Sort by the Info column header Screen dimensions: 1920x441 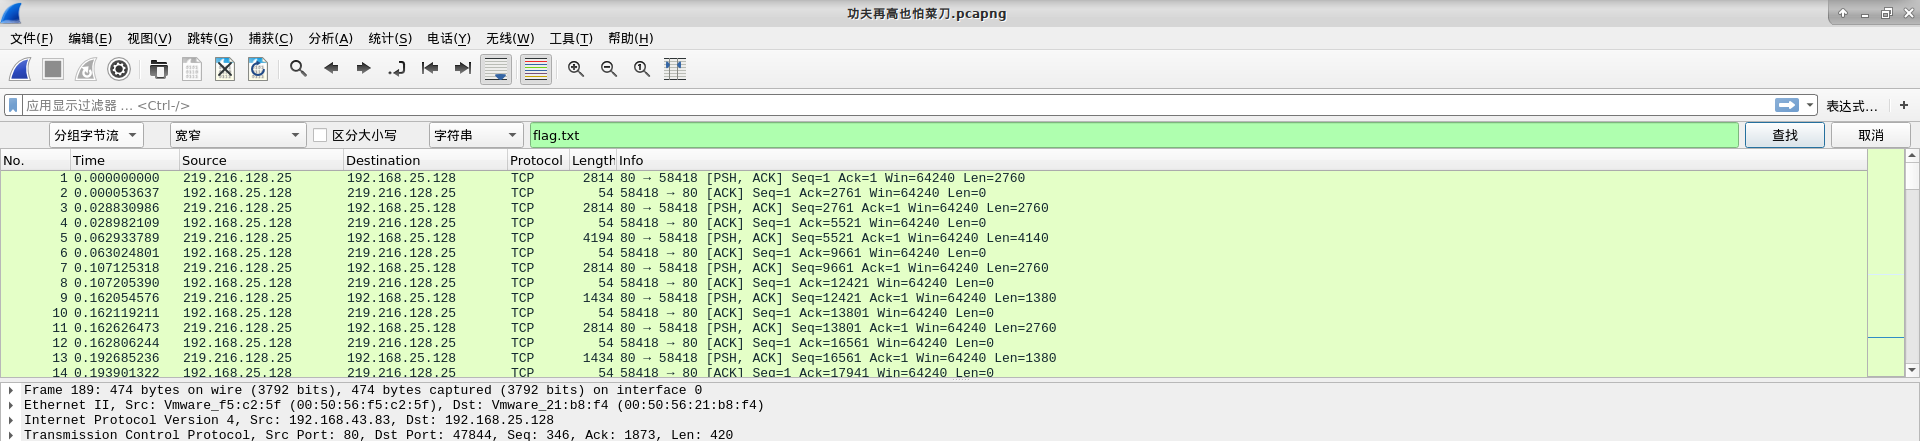pos(1241,160)
